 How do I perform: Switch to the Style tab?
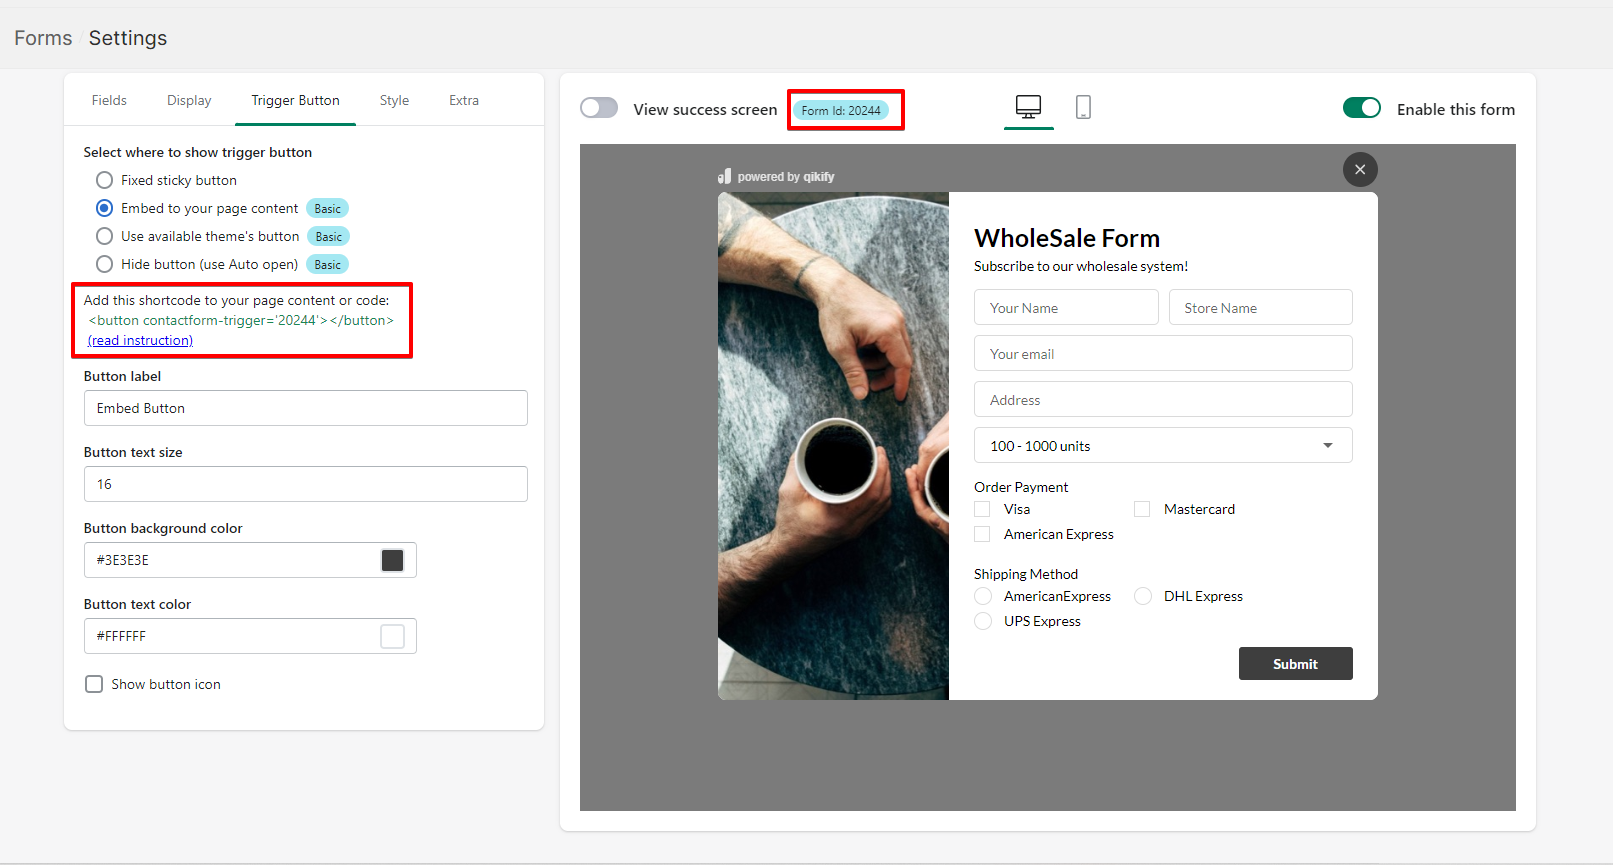pyautogui.click(x=394, y=100)
